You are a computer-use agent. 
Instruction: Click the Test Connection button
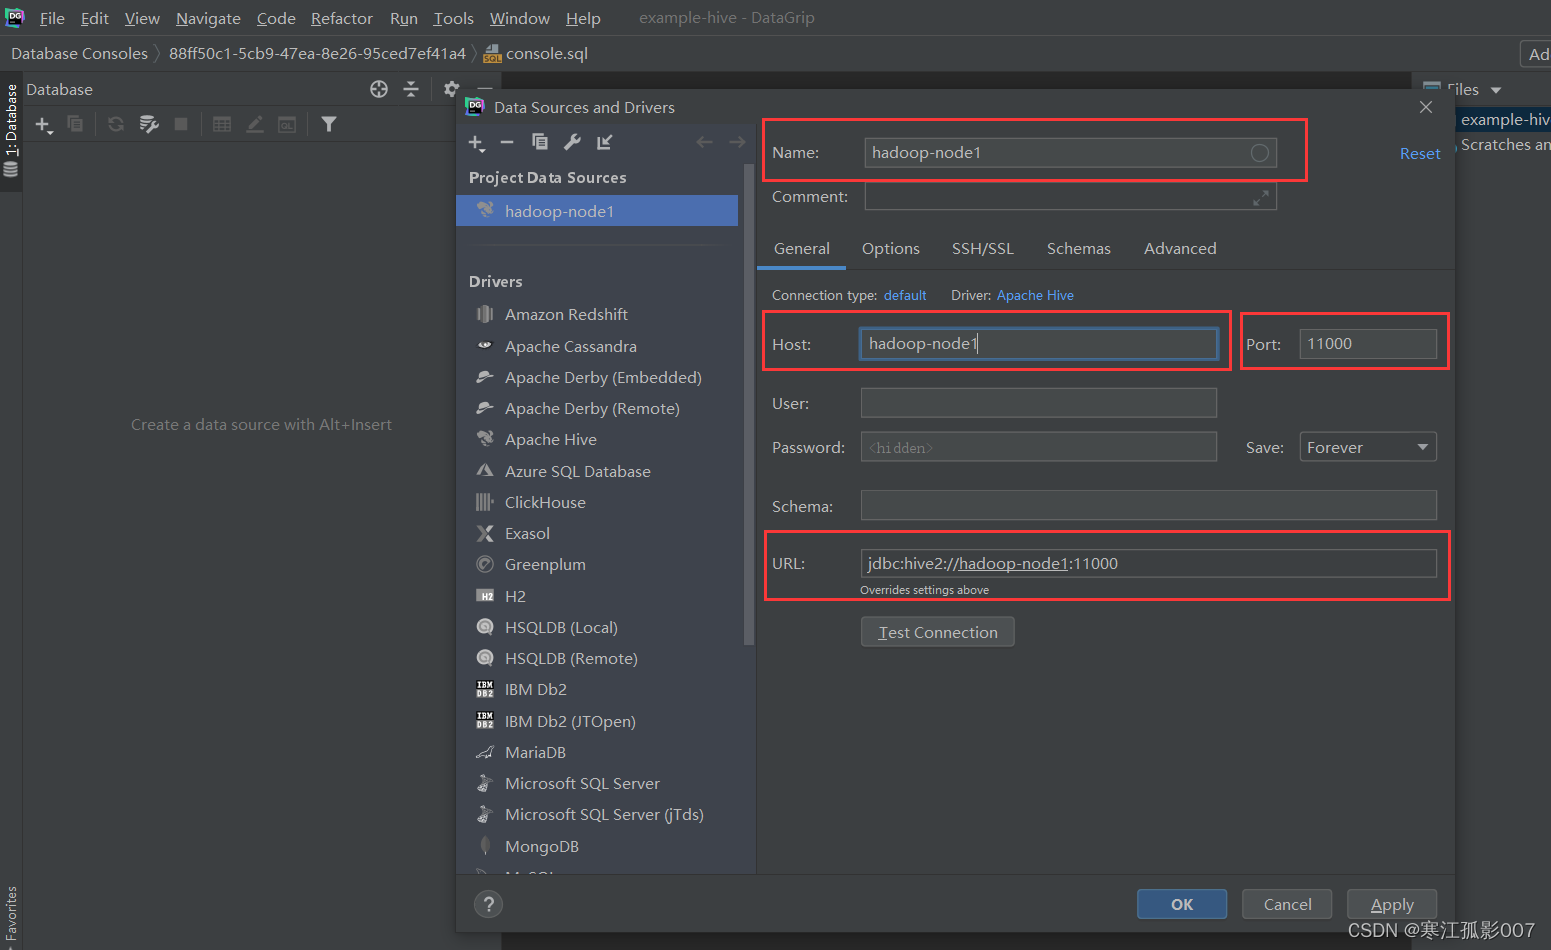(937, 632)
